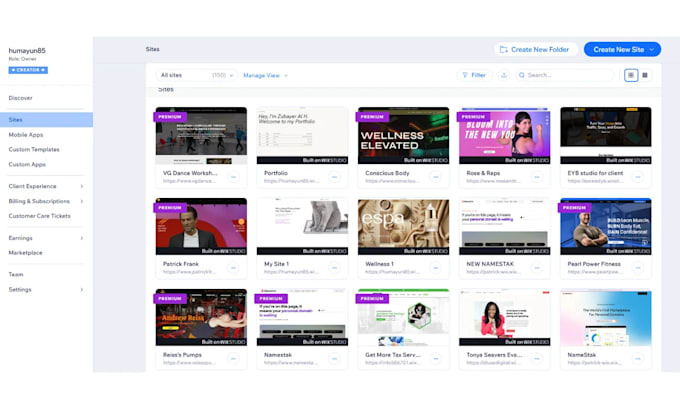The height and width of the screenshot is (409, 680).
Task: Open more actions for NEW NAMESTAK site
Action: point(536,268)
